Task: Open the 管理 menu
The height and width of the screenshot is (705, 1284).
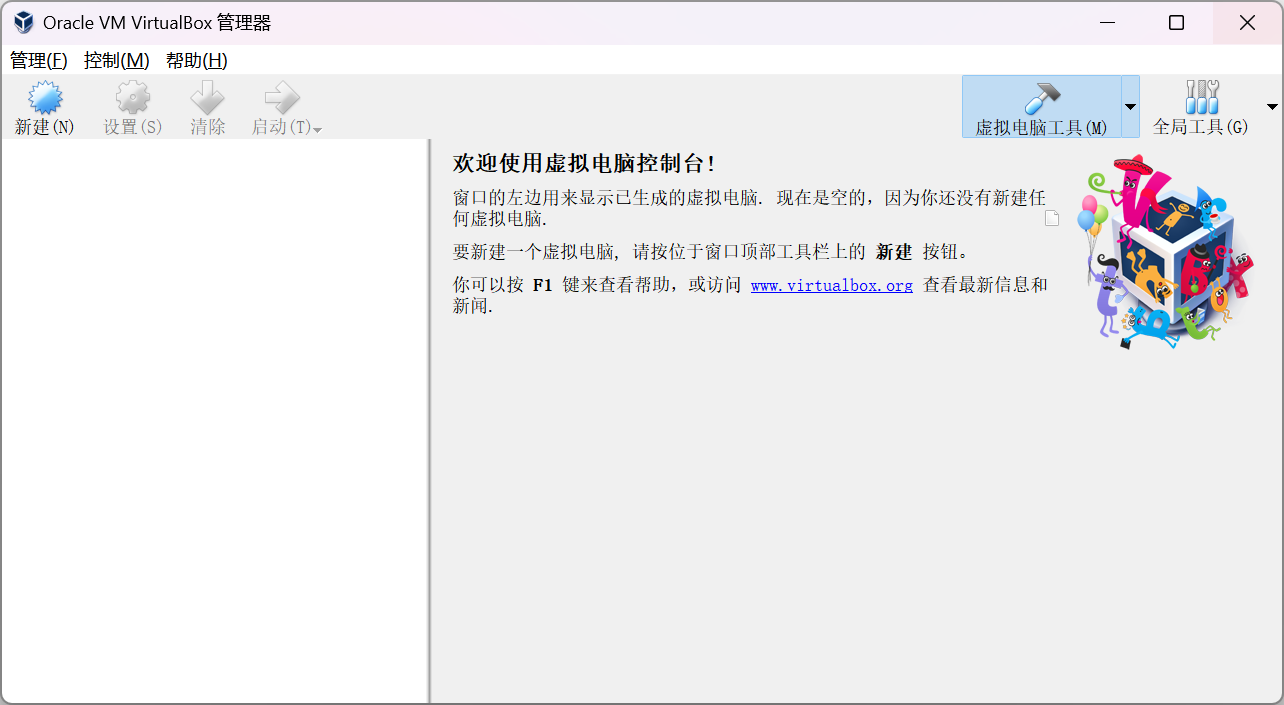Action: [x=38, y=60]
